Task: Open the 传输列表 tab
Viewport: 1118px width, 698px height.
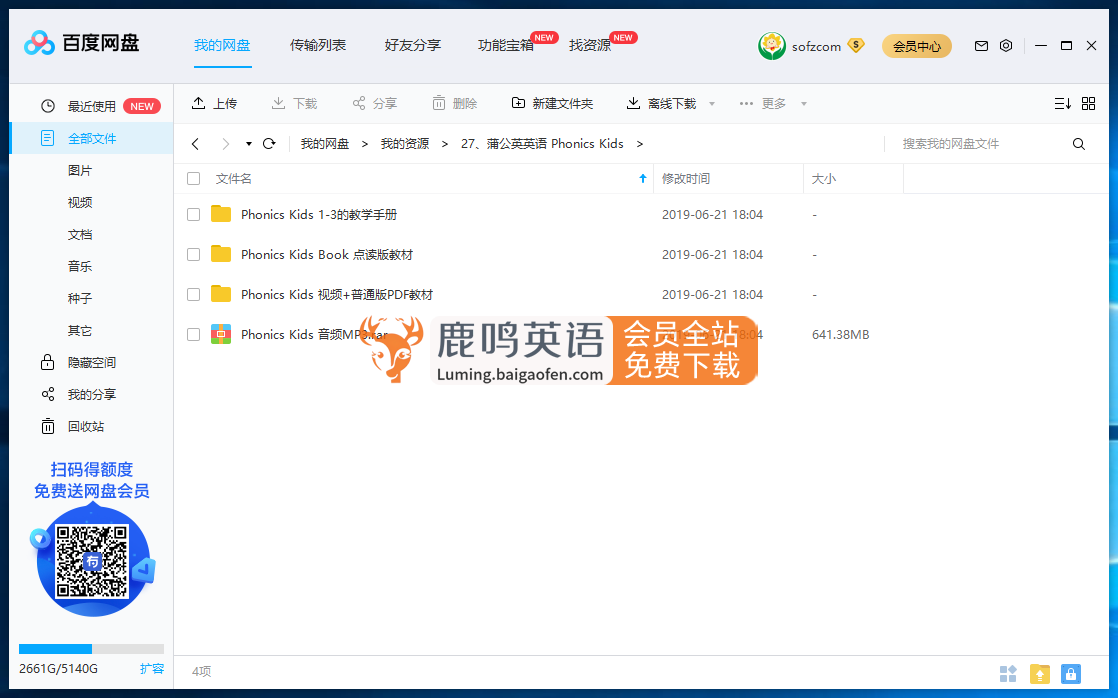Action: (x=317, y=46)
